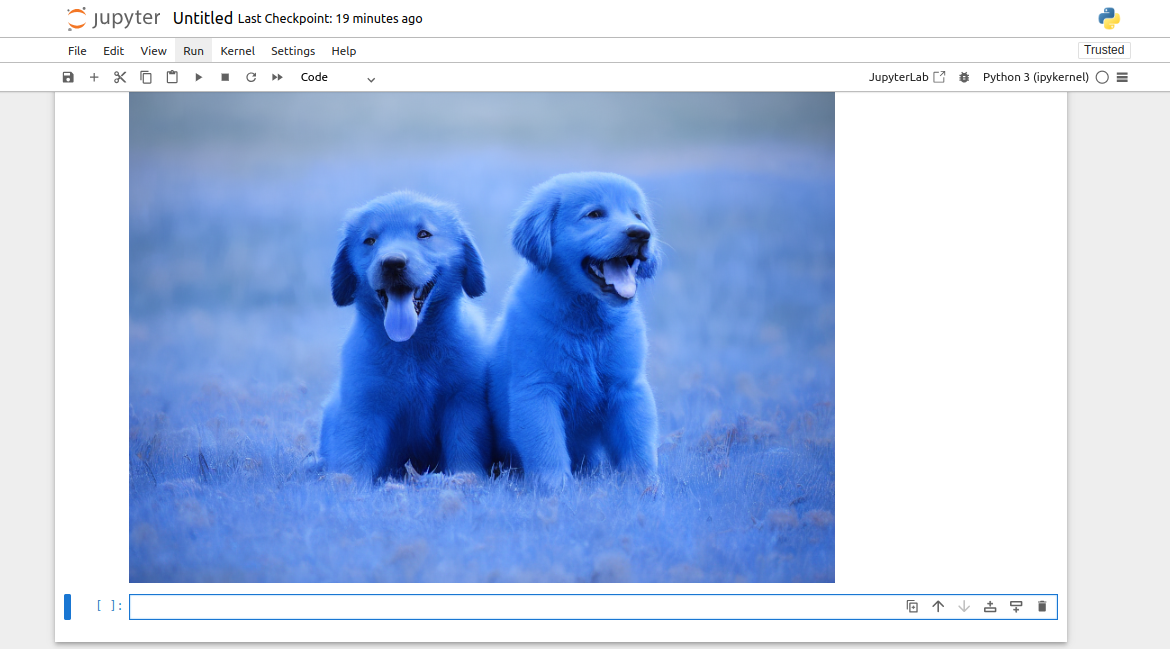Copy the selected cell from the toolbar
Image resolution: width=1170 pixels, height=649 pixels.
click(x=146, y=77)
